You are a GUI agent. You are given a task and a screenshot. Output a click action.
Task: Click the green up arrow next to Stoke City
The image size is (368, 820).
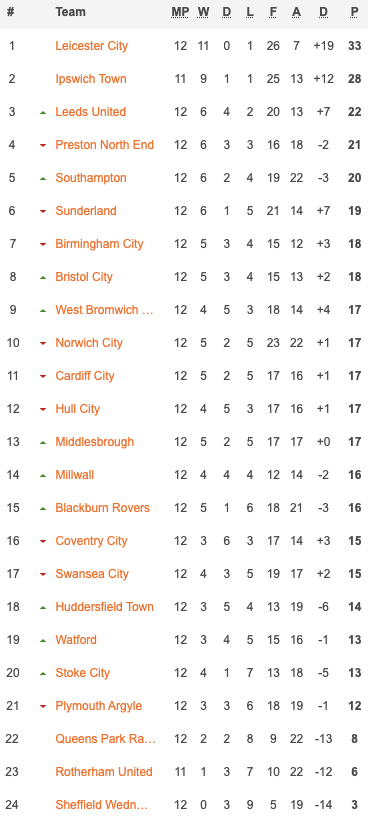43,674
